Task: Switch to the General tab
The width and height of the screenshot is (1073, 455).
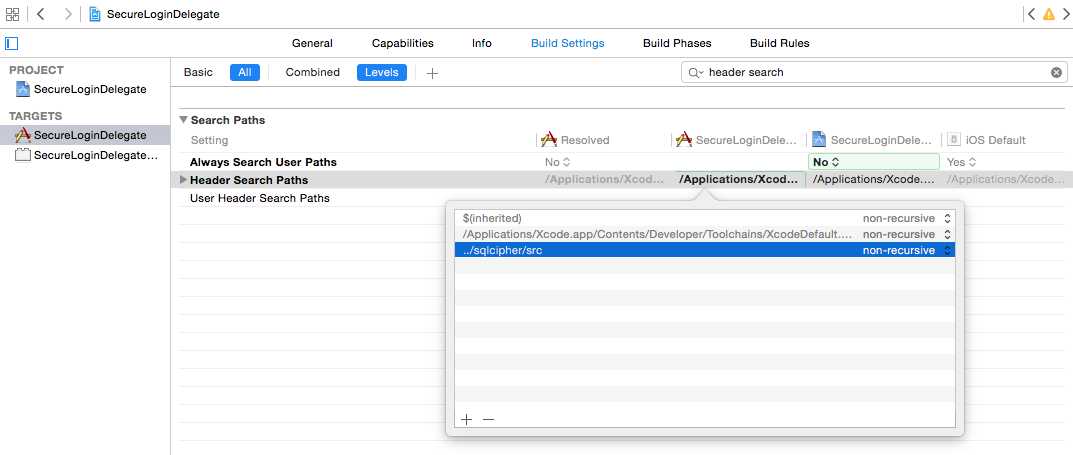Action: pos(312,43)
